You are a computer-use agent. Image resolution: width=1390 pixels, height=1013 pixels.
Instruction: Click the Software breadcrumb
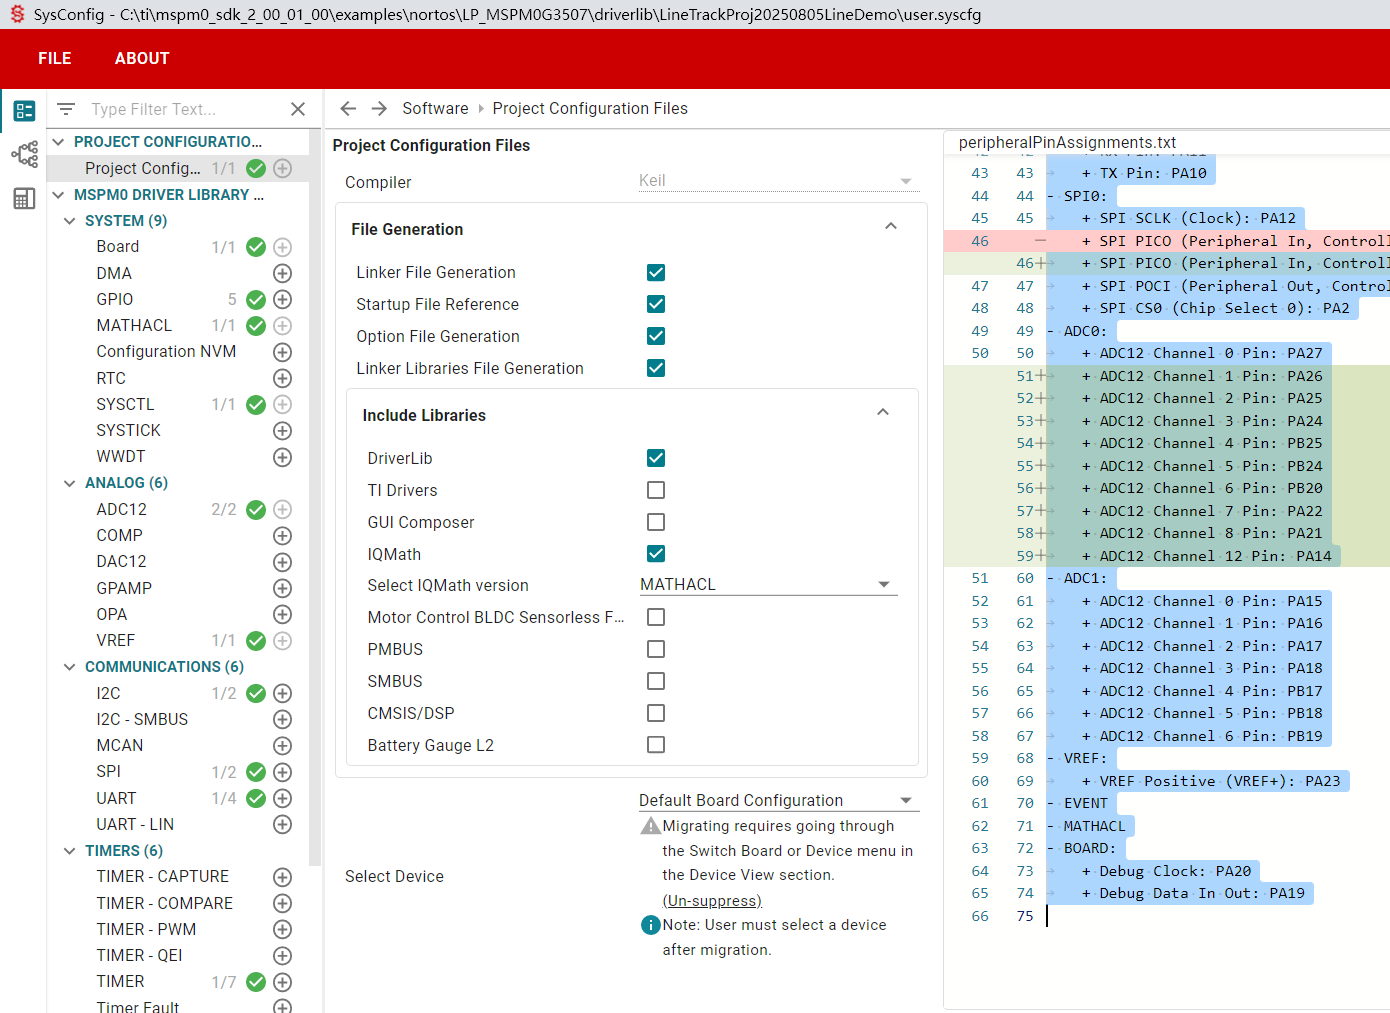point(435,108)
